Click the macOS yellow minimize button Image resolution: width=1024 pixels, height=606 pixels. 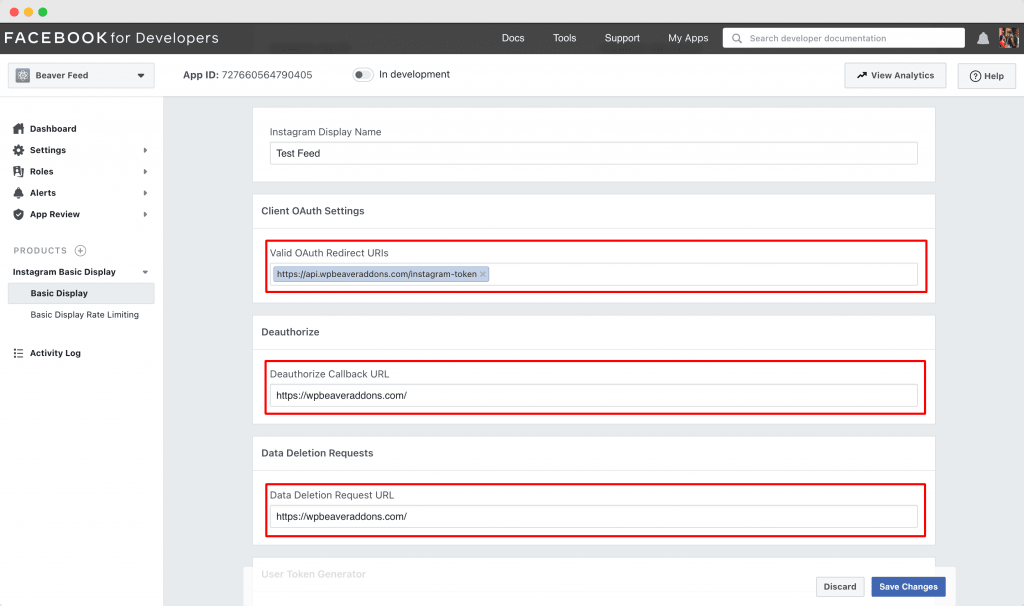tap(28, 12)
